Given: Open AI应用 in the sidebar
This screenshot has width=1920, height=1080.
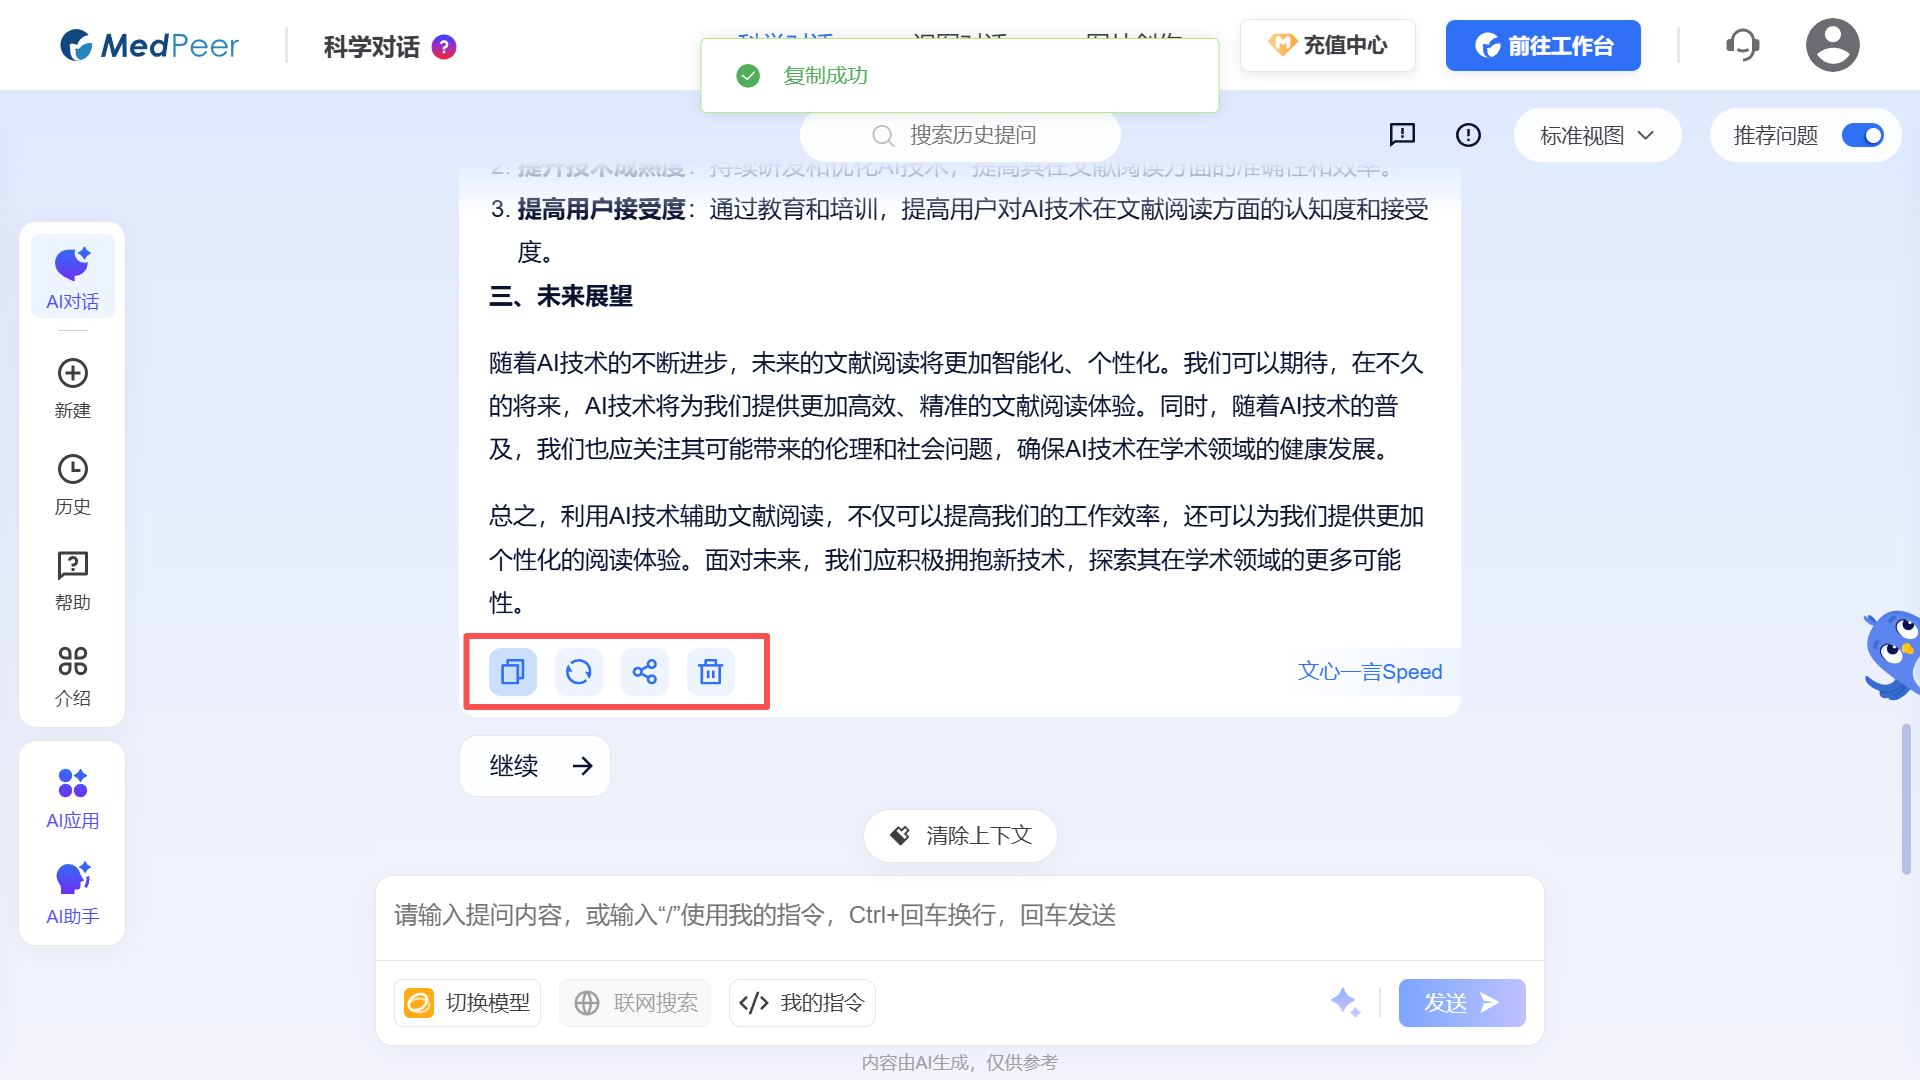Looking at the screenshot, I should (71, 795).
